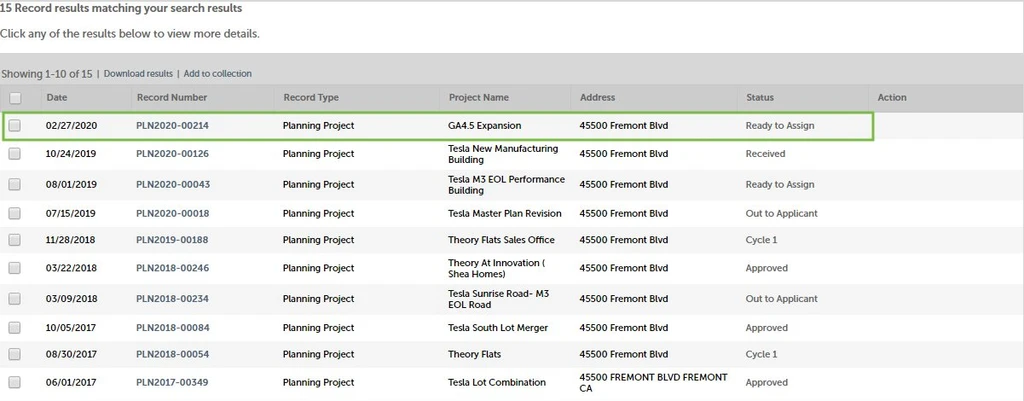Sort by the Date column header

click(57, 97)
